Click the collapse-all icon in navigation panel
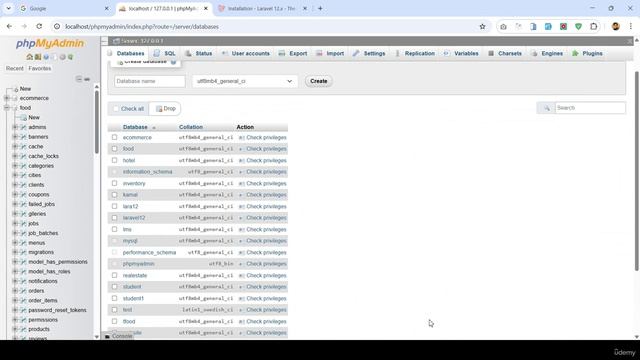The width and height of the screenshot is (640, 360). [79, 79]
